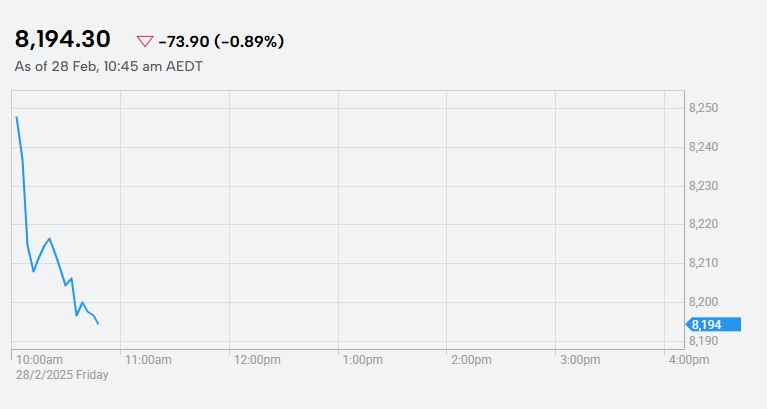Click the 8,240 price axis label
The image size is (767, 409).
[703, 147]
